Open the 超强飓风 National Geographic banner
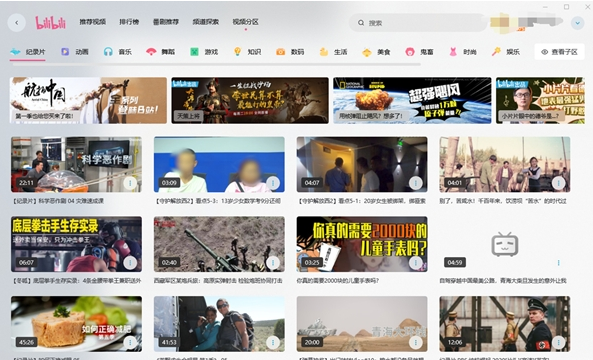 [412, 101]
